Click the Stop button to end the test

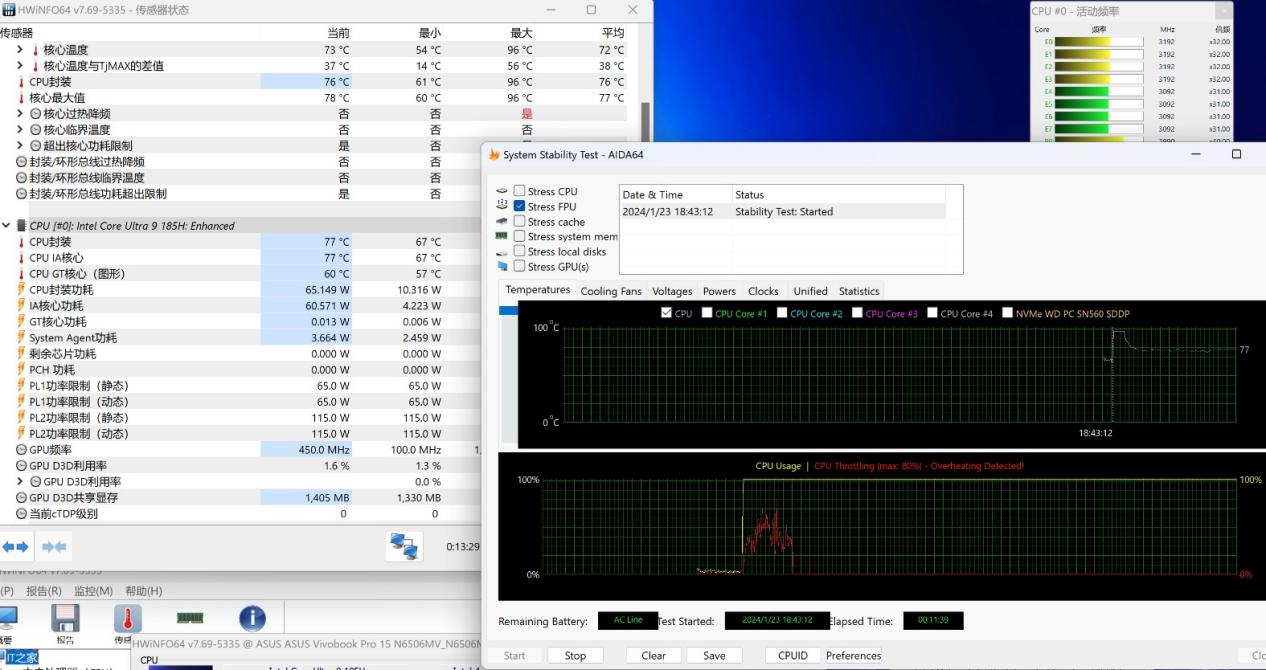click(x=575, y=655)
